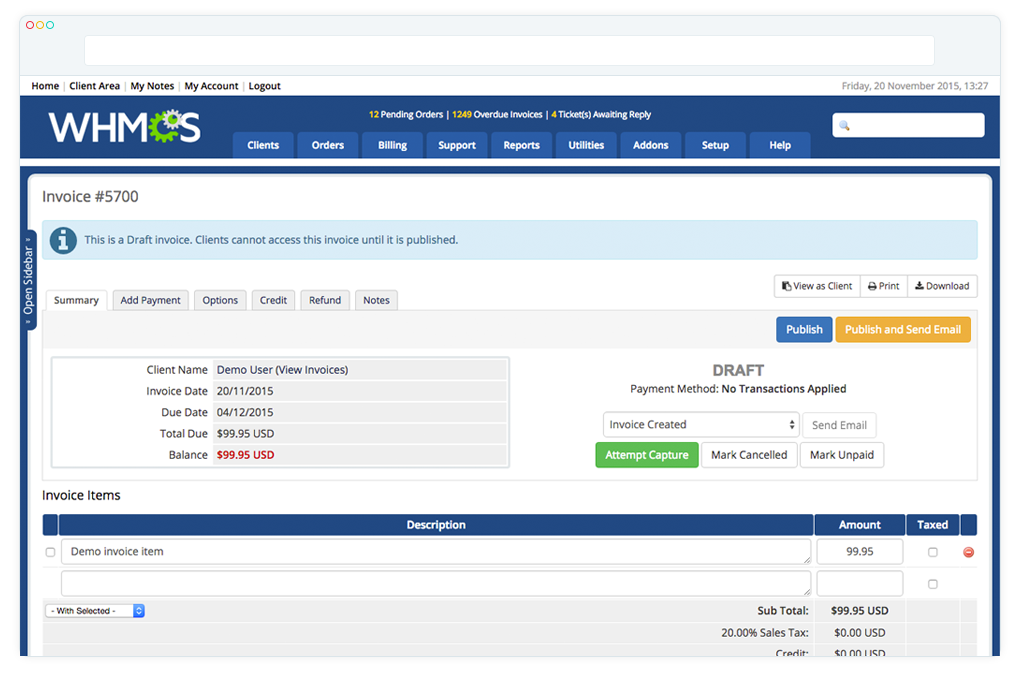Delete Demo invoice item with red remove icon
The height and width of the screenshot is (676, 1020).
tap(968, 552)
